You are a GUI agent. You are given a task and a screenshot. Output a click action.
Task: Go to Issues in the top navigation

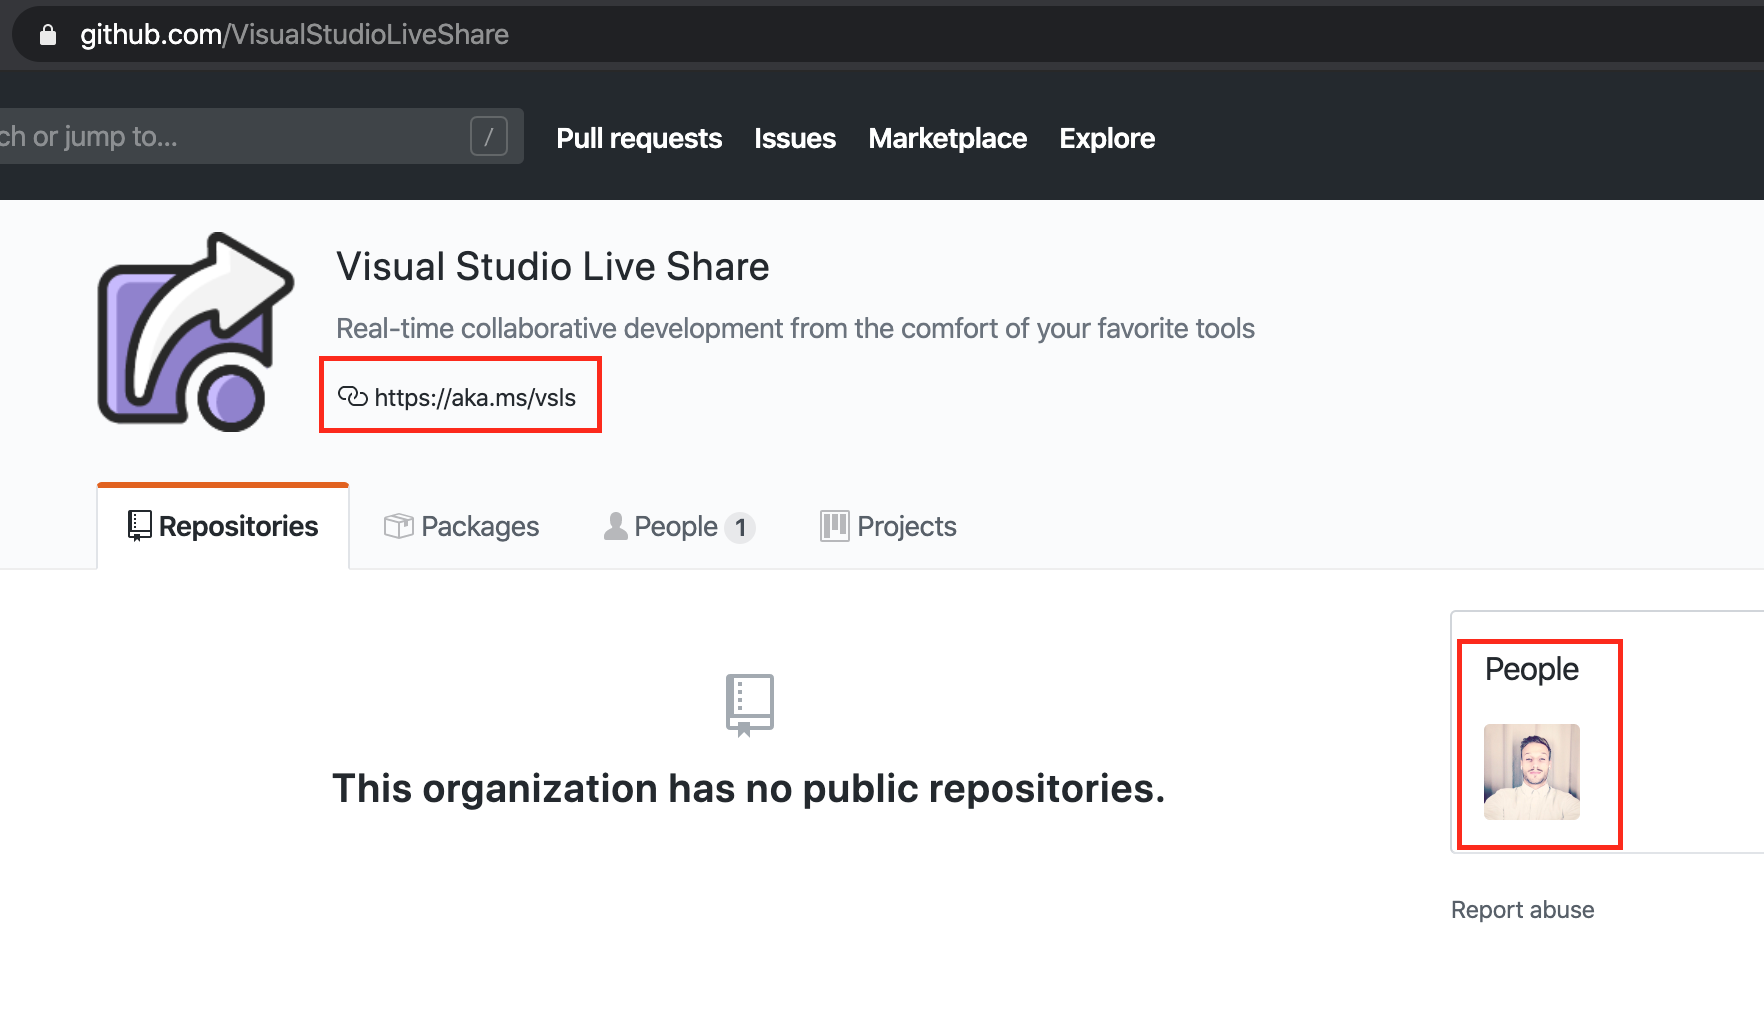pos(795,138)
